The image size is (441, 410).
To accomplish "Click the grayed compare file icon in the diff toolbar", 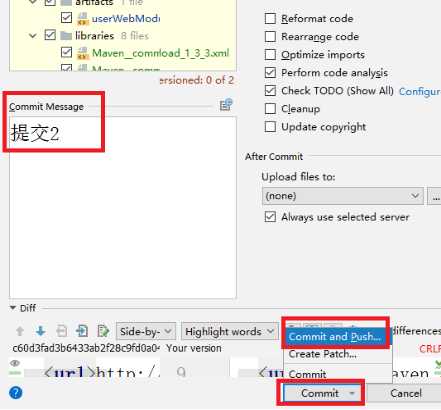I will (61, 331).
